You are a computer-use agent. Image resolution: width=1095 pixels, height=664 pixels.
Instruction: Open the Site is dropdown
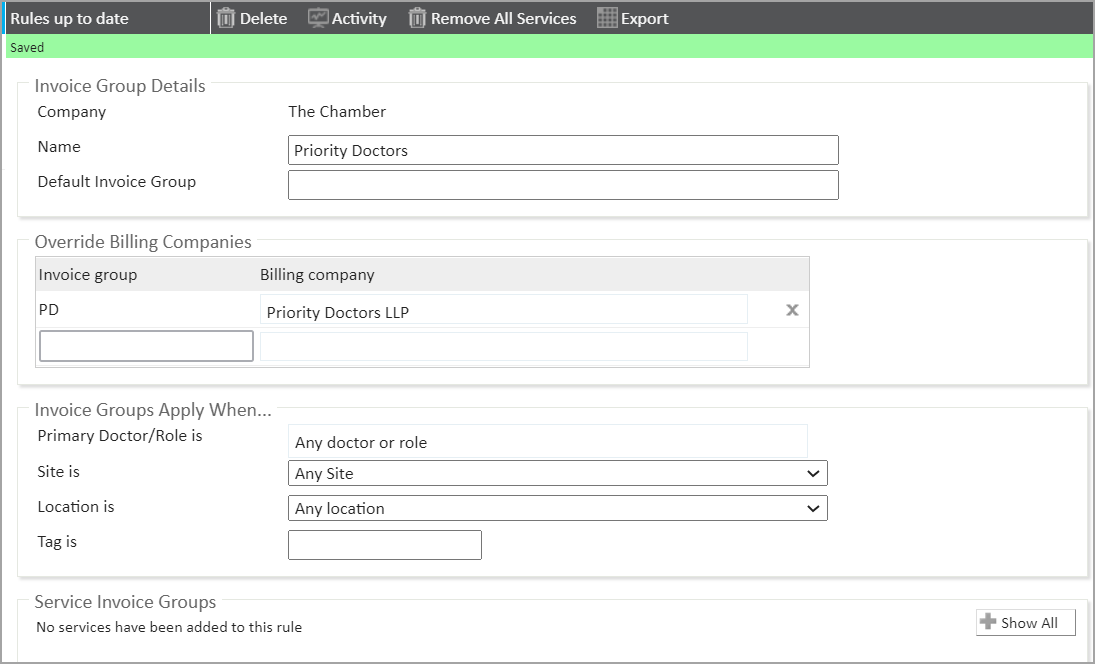click(557, 473)
